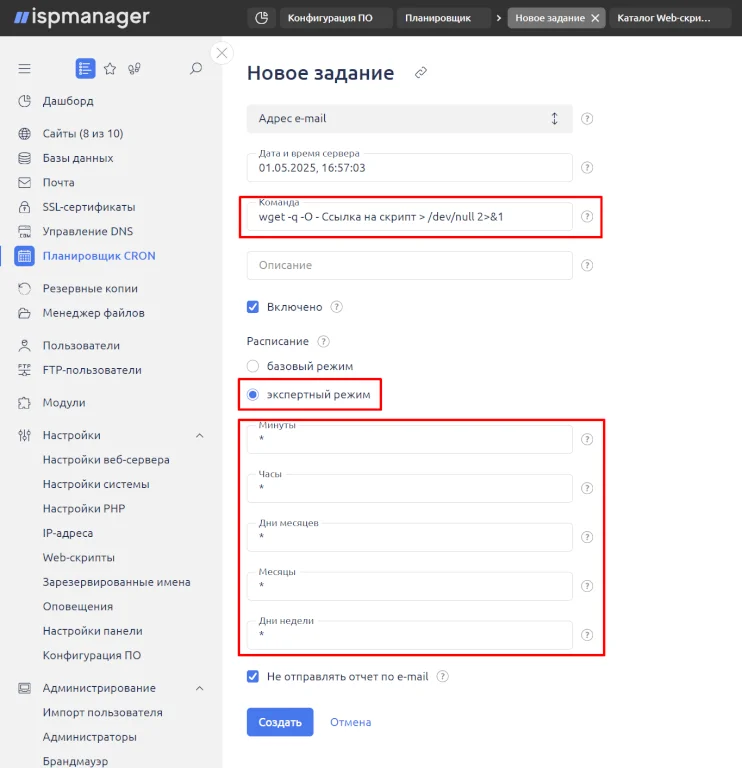Select the базовый режим radio button

tap(253, 366)
